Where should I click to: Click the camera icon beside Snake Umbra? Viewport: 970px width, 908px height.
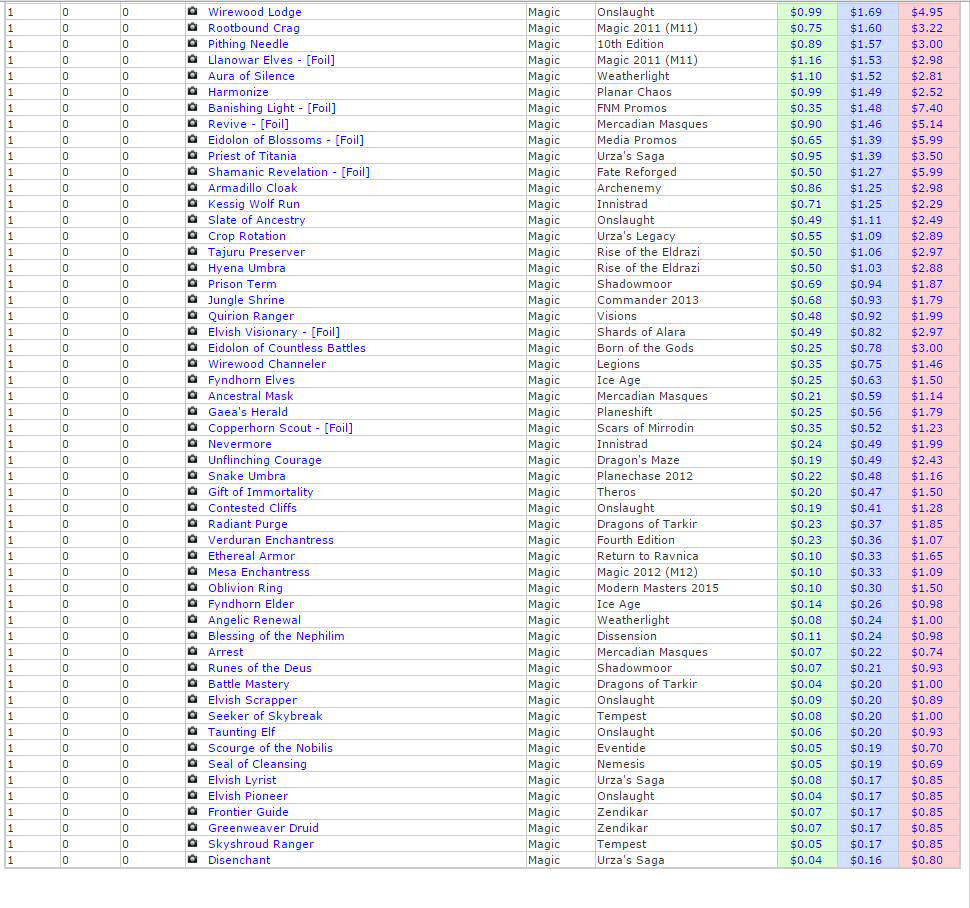point(192,475)
